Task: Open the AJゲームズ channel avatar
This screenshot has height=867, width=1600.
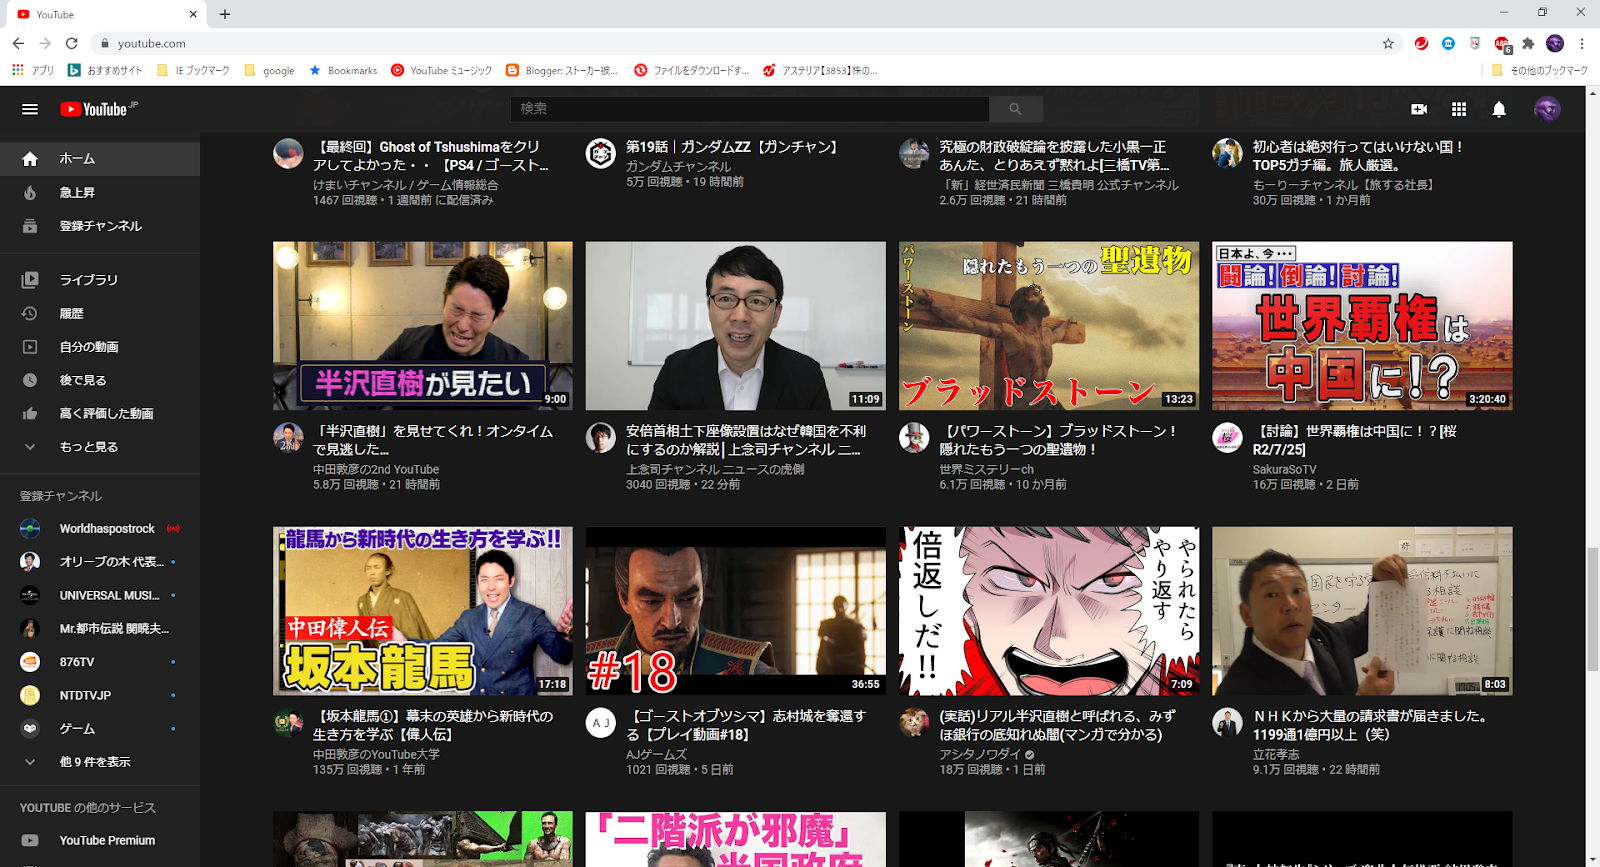Action: tap(601, 723)
